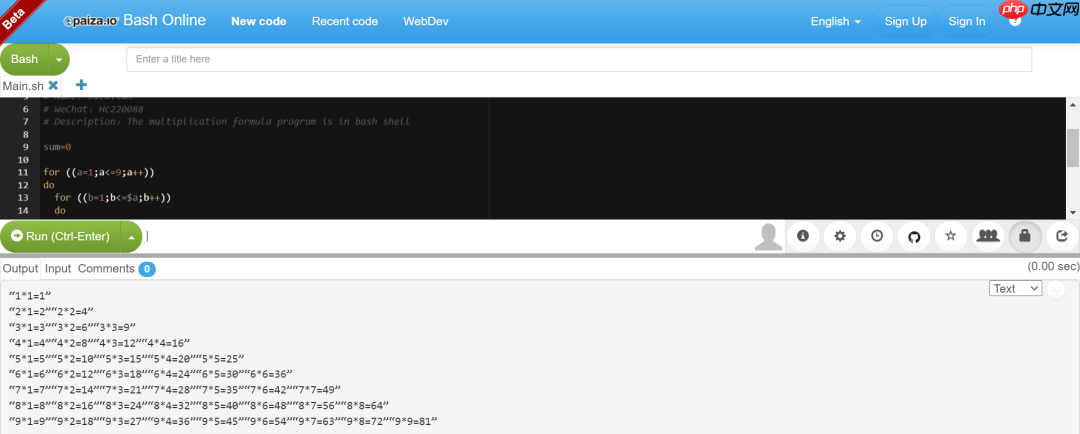Open the group collaborators icon
Image resolution: width=1080 pixels, height=434 pixels.
click(x=988, y=236)
